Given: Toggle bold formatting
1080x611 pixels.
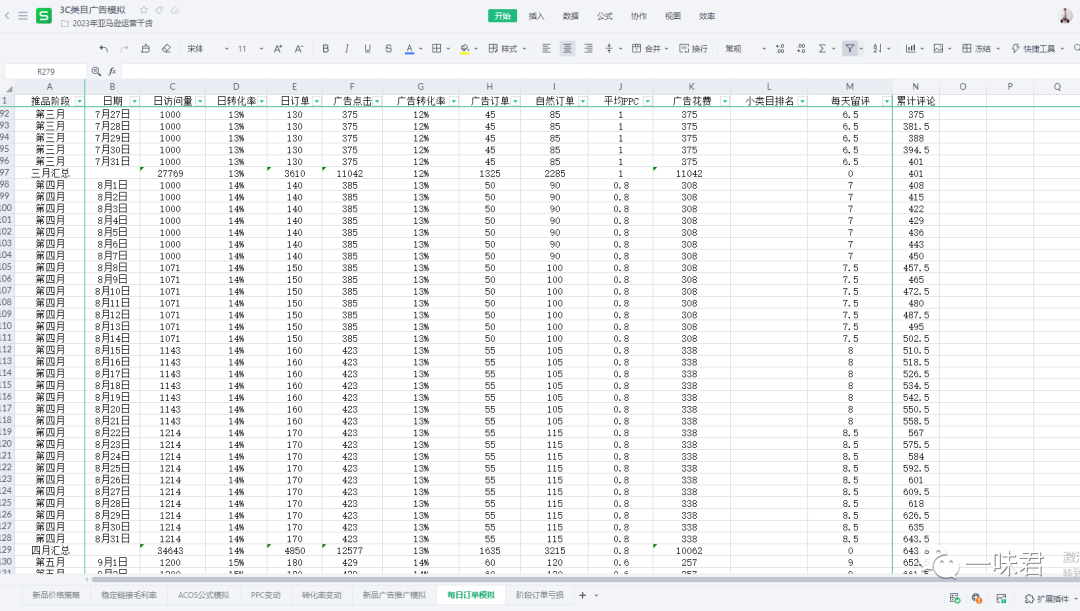Looking at the screenshot, I should tap(326, 48).
